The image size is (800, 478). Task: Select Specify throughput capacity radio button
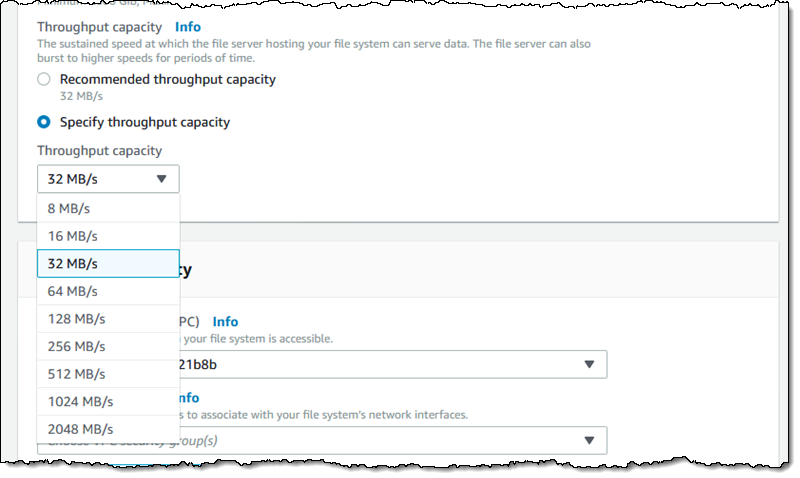43,122
